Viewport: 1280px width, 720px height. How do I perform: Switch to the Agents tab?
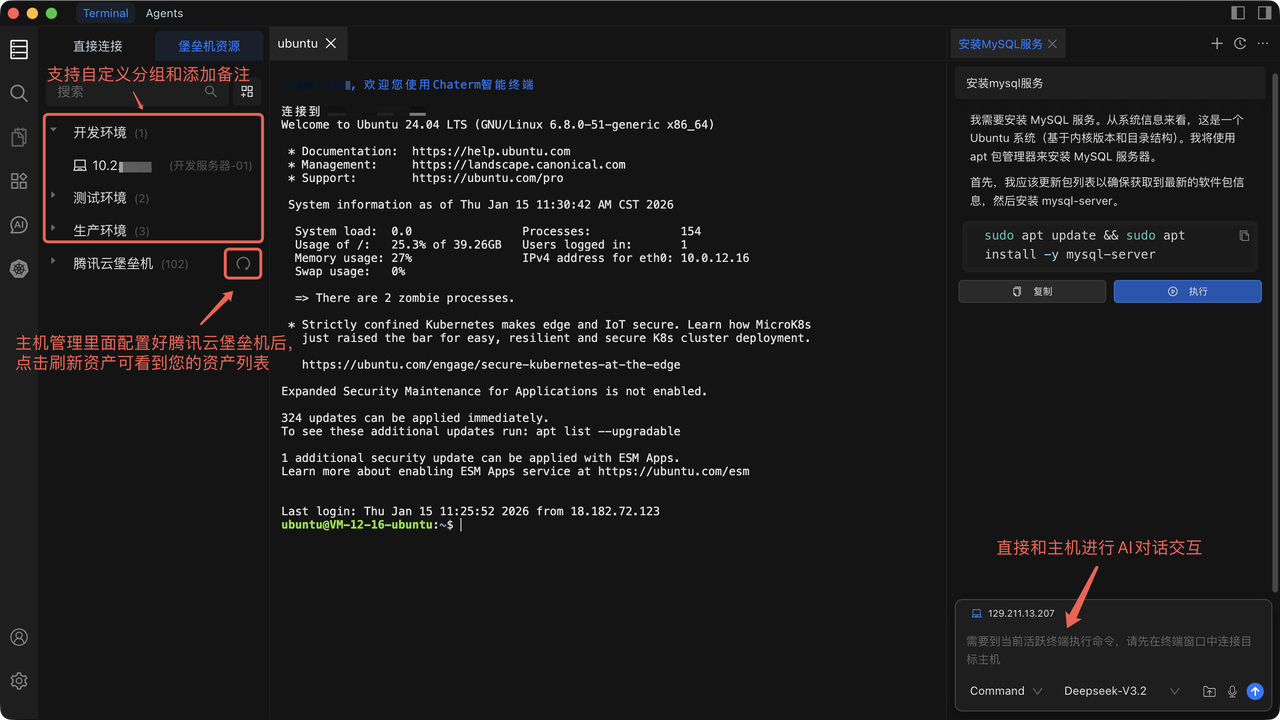(x=164, y=13)
